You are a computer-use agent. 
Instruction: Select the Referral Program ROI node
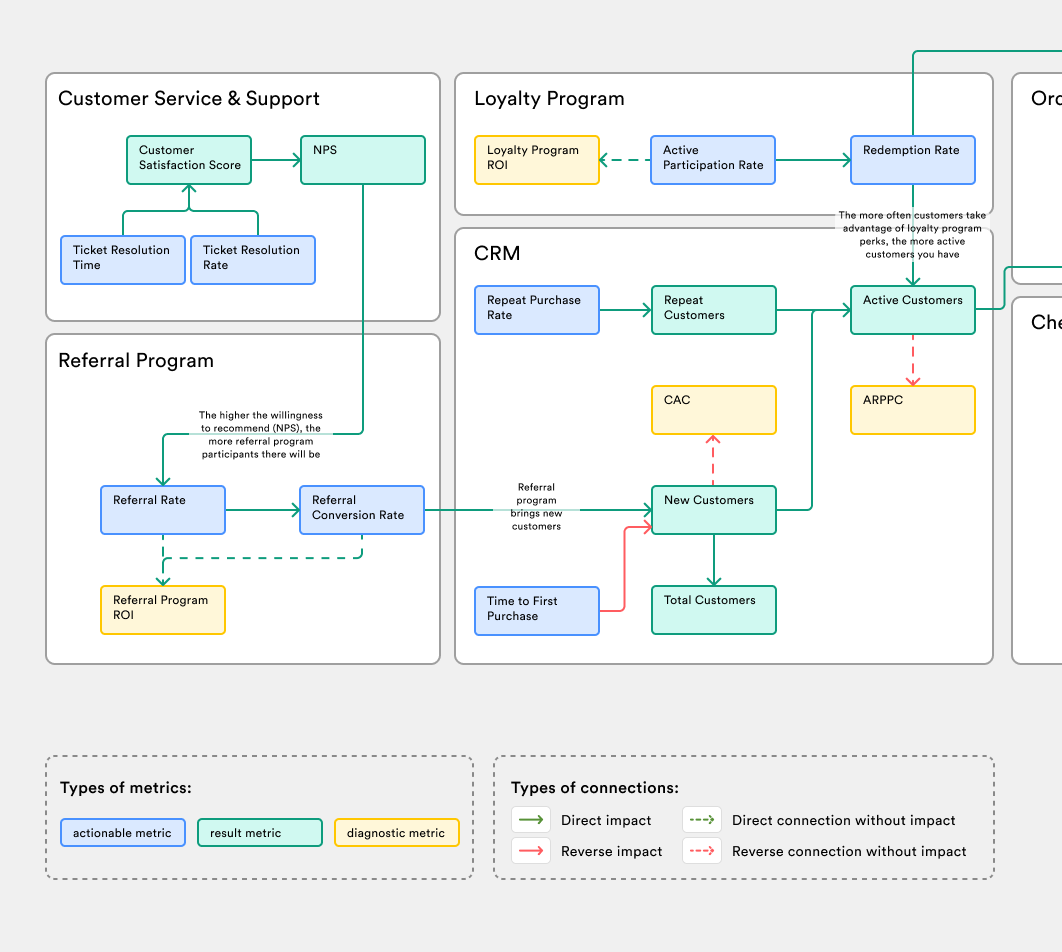[163, 610]
